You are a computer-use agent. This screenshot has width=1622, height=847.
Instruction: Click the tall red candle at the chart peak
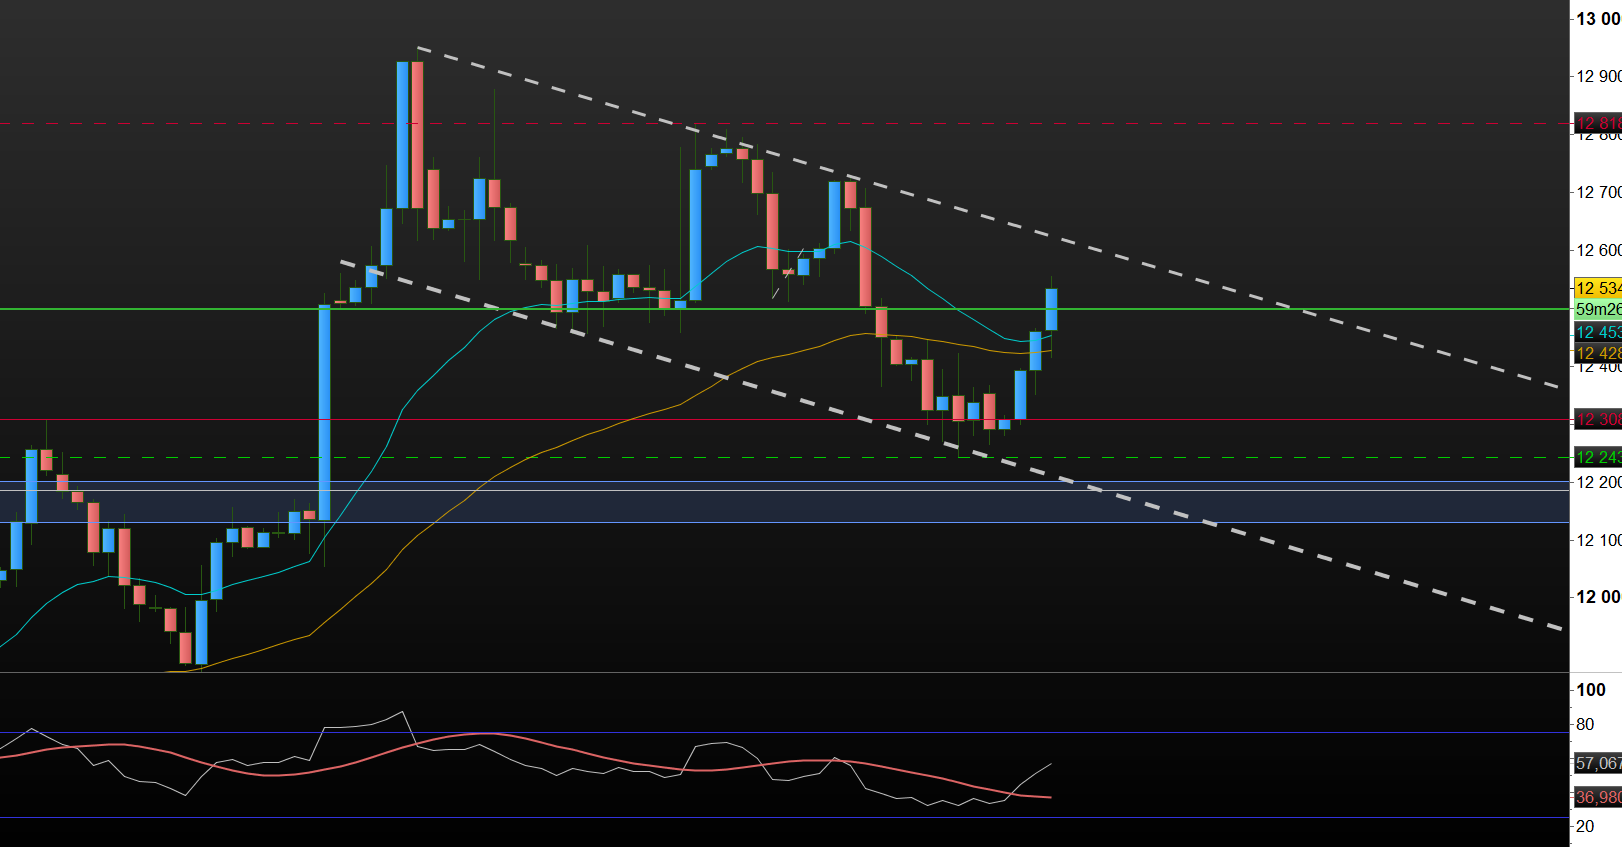[417, 135]
